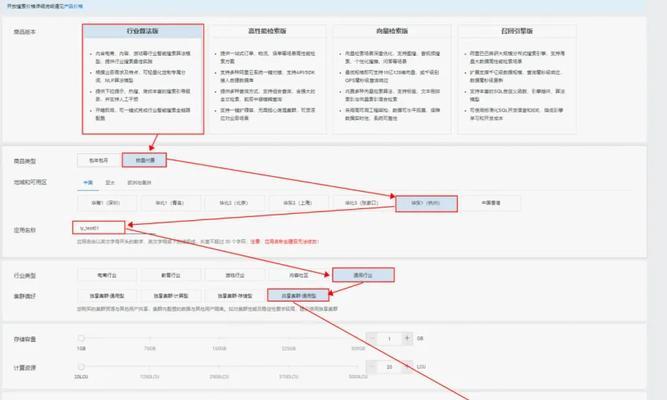Decrease compute resources LCU with minus button
Viewport: 667px width, 400px height.
click(x=371, y=367)
